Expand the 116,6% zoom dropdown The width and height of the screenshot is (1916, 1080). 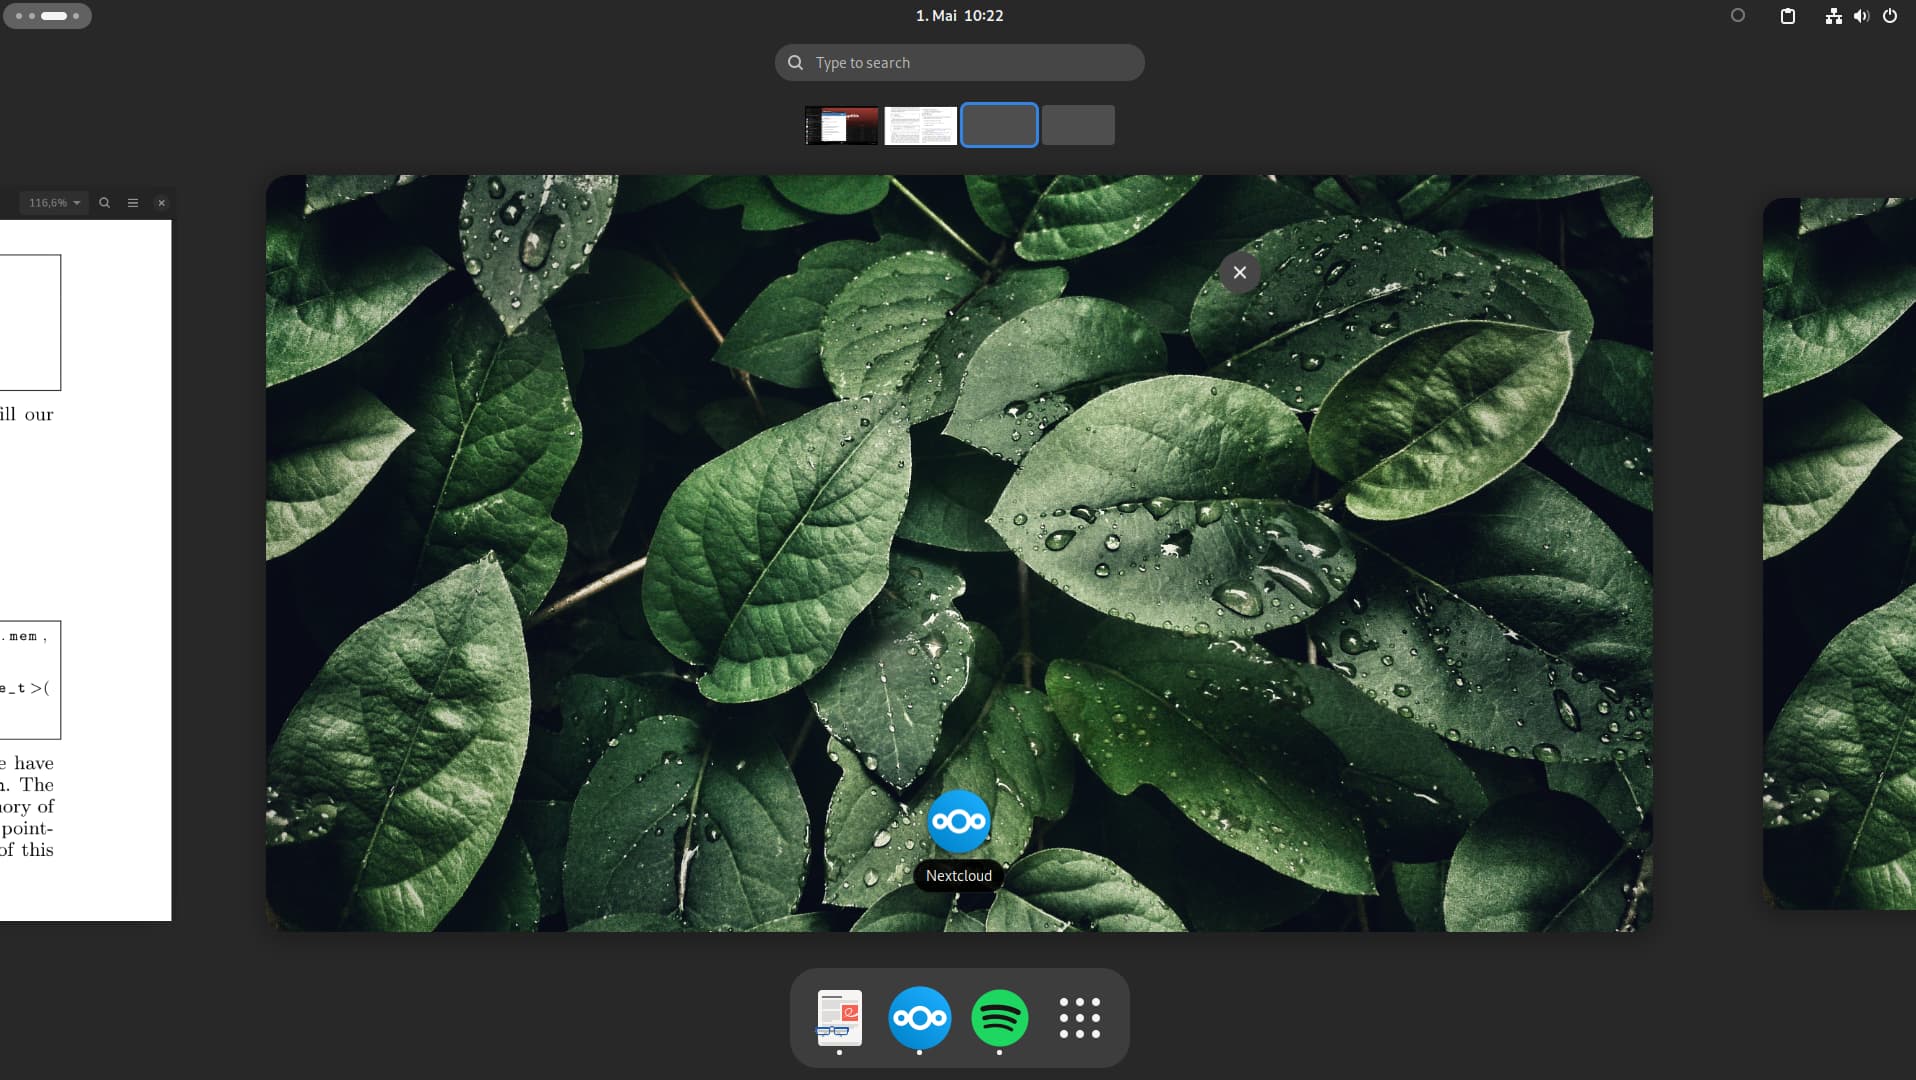54,203
